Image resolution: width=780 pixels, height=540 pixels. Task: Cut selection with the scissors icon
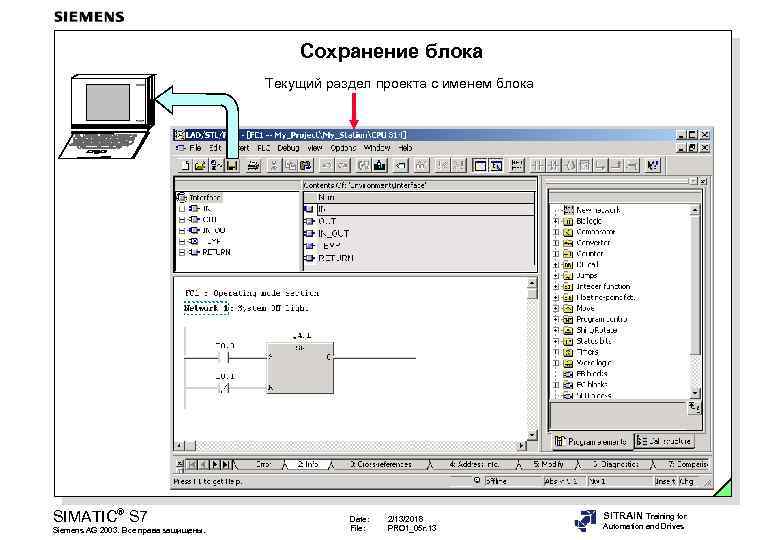click(274, 166)
